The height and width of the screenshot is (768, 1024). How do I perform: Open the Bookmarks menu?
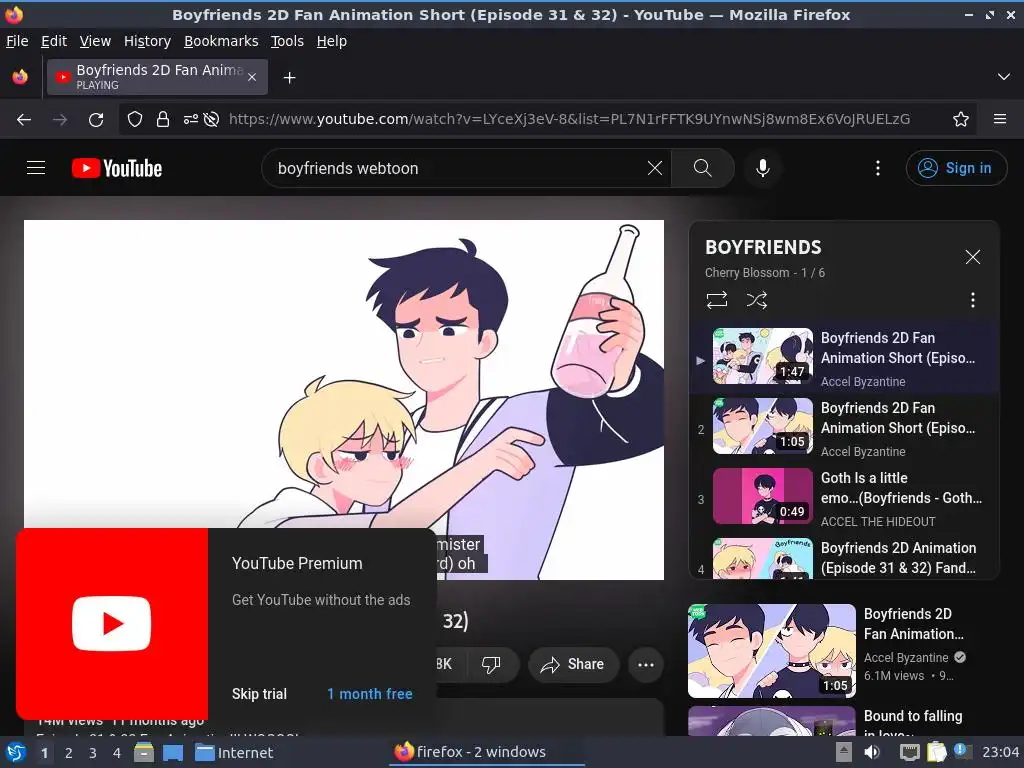[x=221, y=41]
